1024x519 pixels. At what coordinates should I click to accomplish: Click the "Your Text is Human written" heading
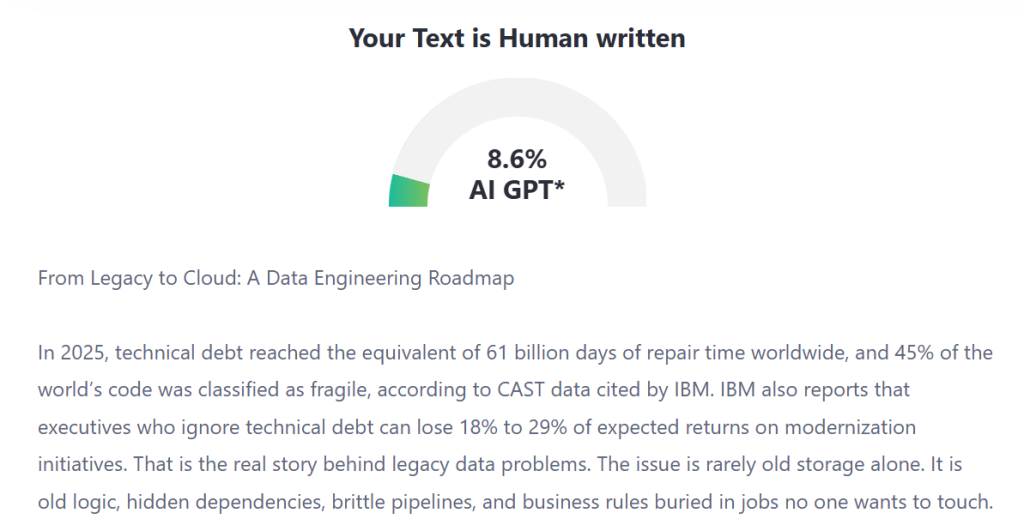click(517, 39)
